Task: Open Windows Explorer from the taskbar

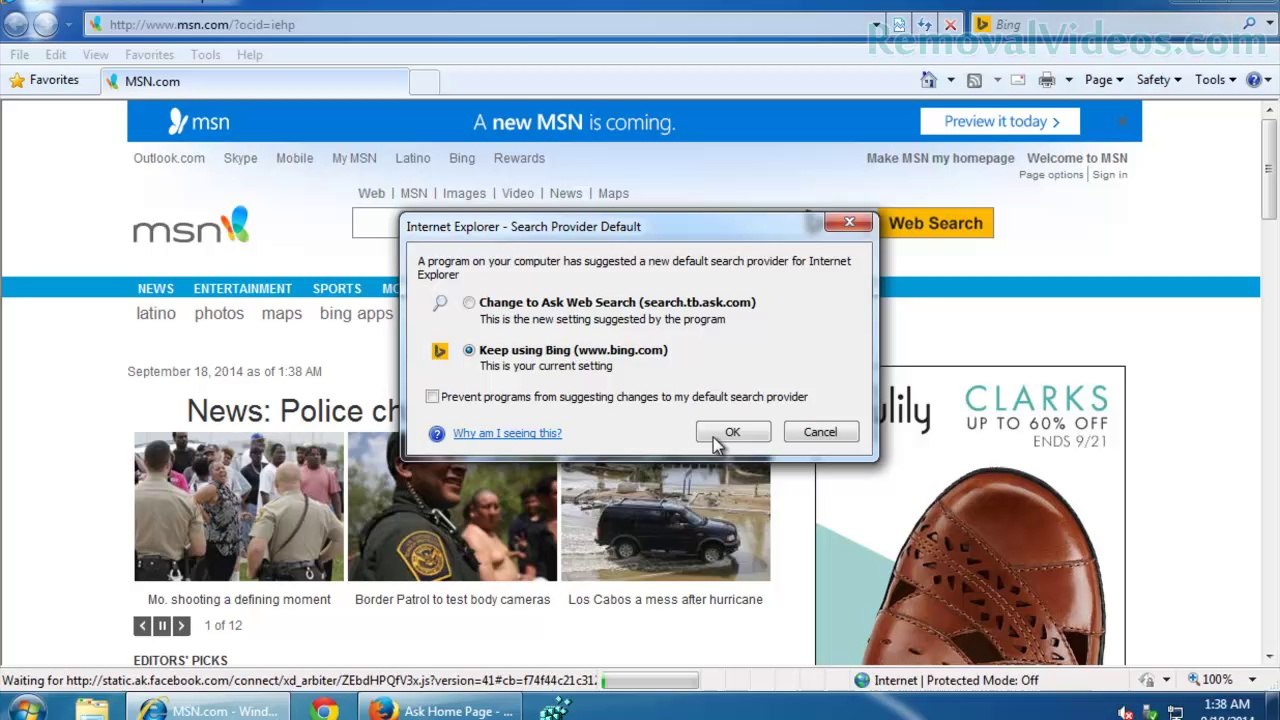Action: (92, 709)
